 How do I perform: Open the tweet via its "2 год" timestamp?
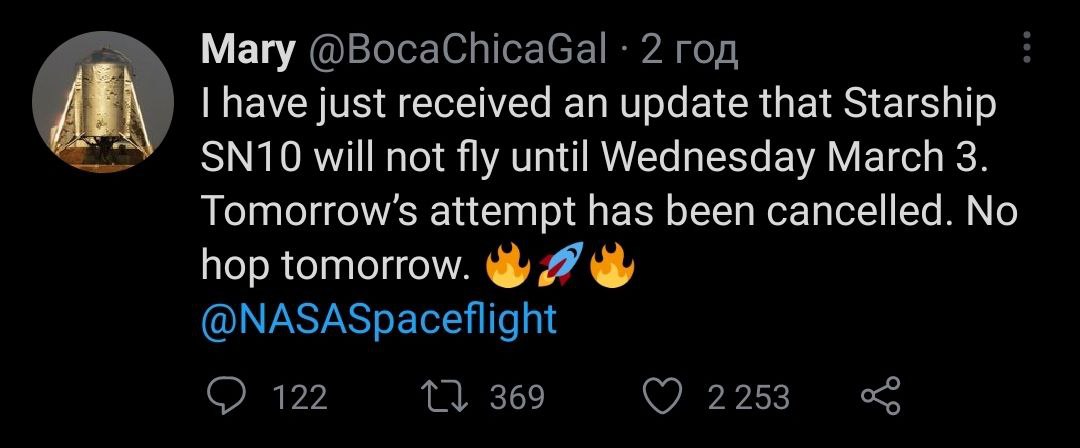(689, 49)
